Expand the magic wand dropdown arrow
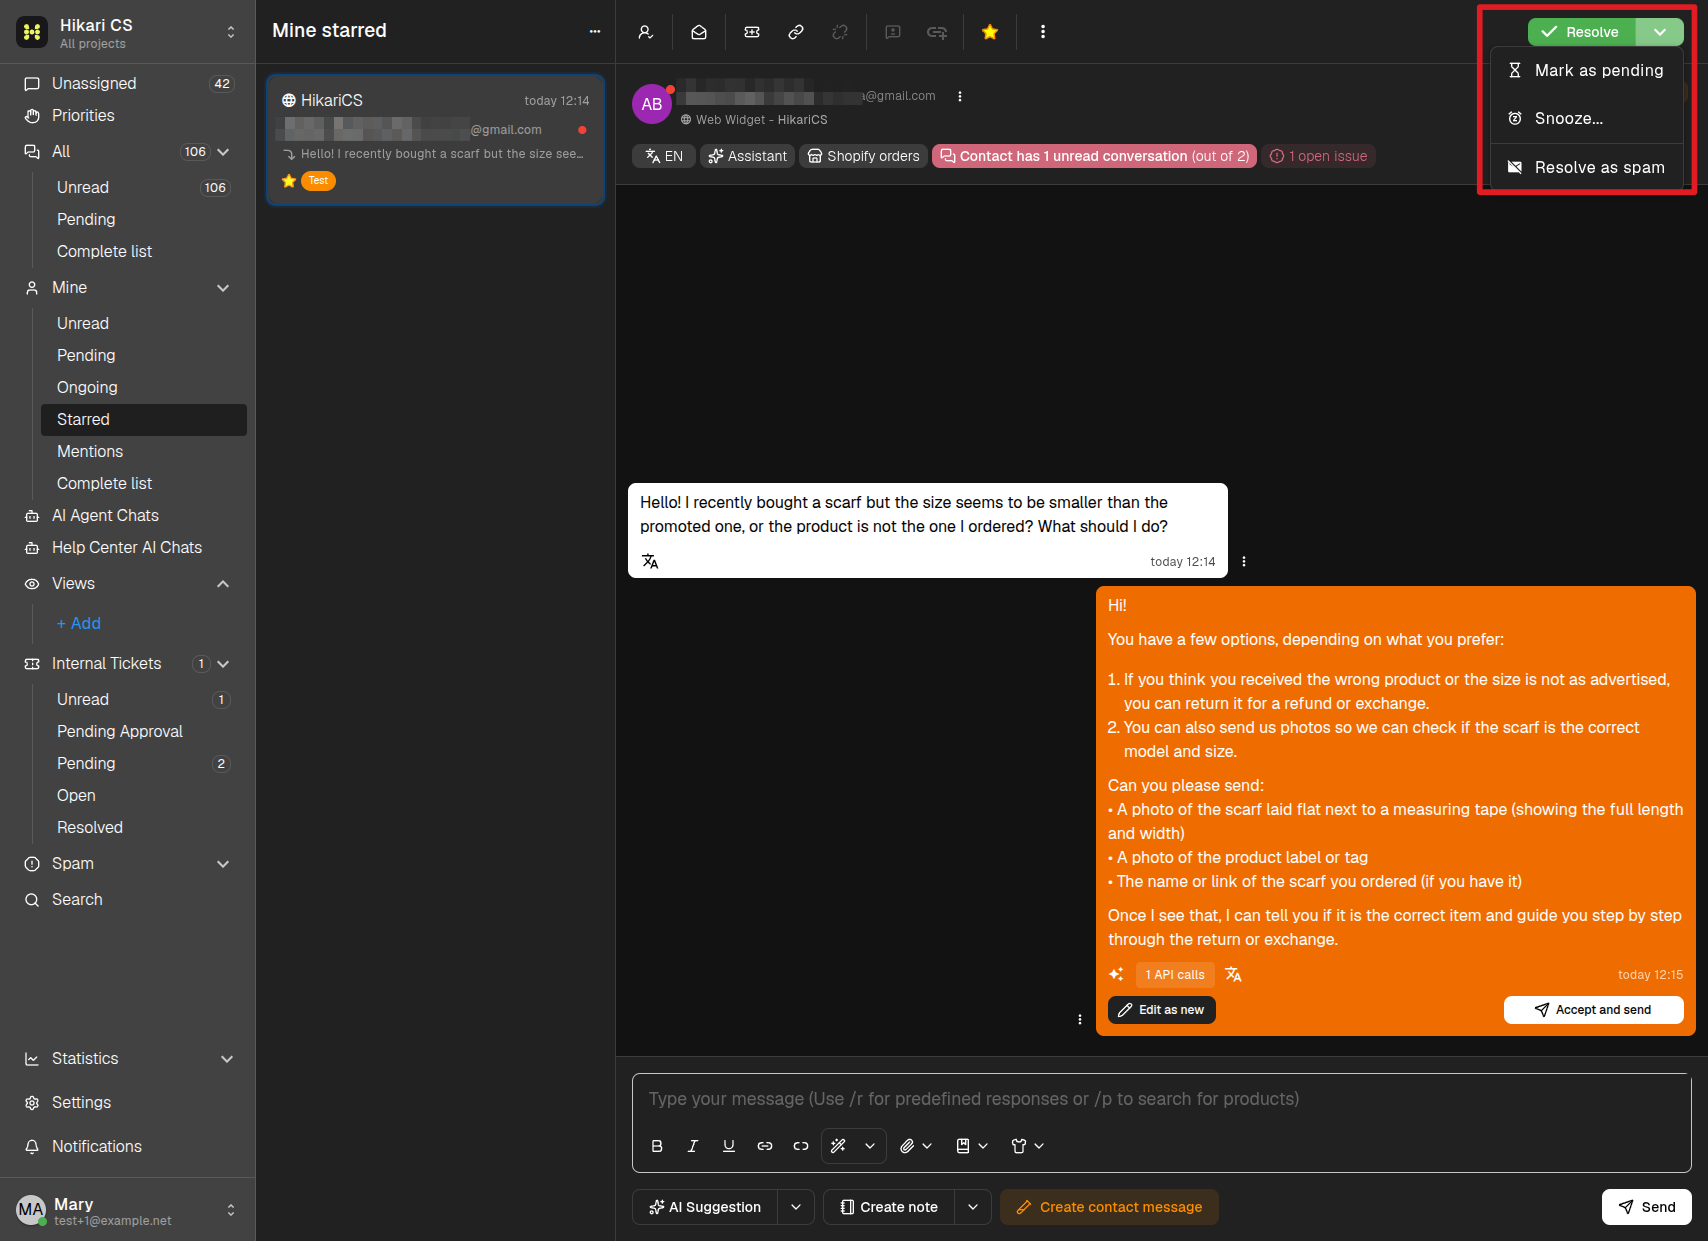1708x1241 pixels. (x=870, y=1146)
